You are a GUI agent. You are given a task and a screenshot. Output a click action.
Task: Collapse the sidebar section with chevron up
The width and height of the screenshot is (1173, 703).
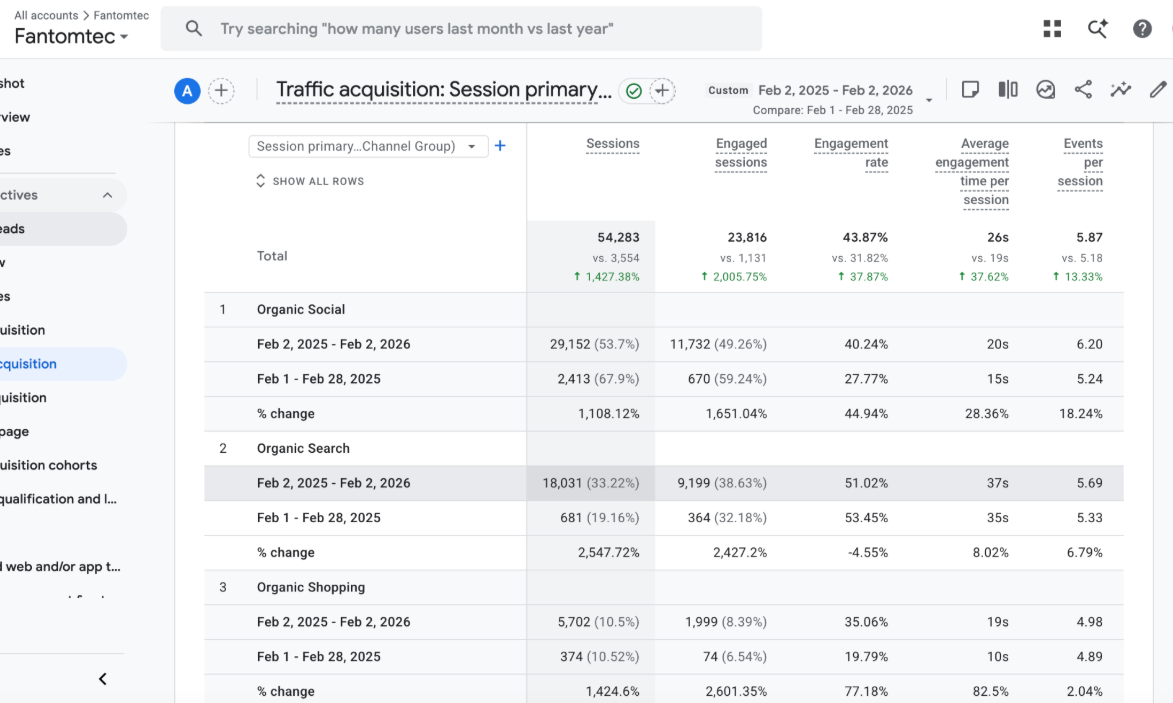[107, 195]
